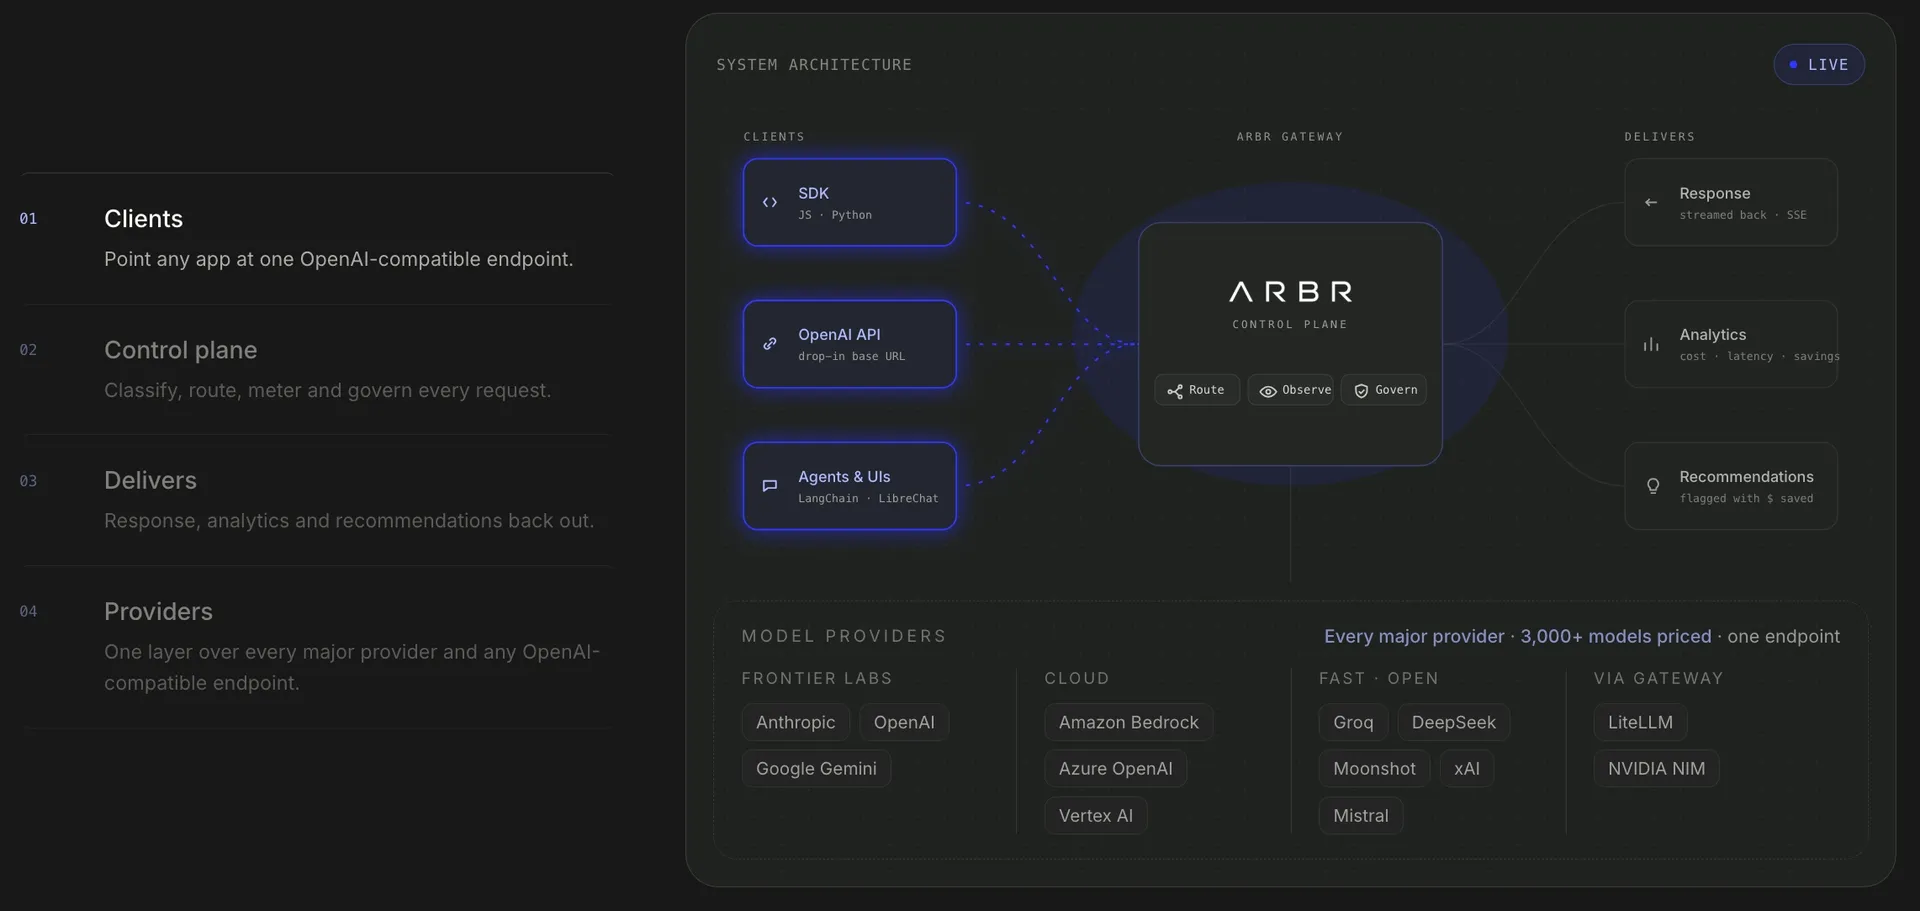Click 'Classify, route, meter and govern' description
Screen dimensions: 1920x911
[x=328, y=390]
